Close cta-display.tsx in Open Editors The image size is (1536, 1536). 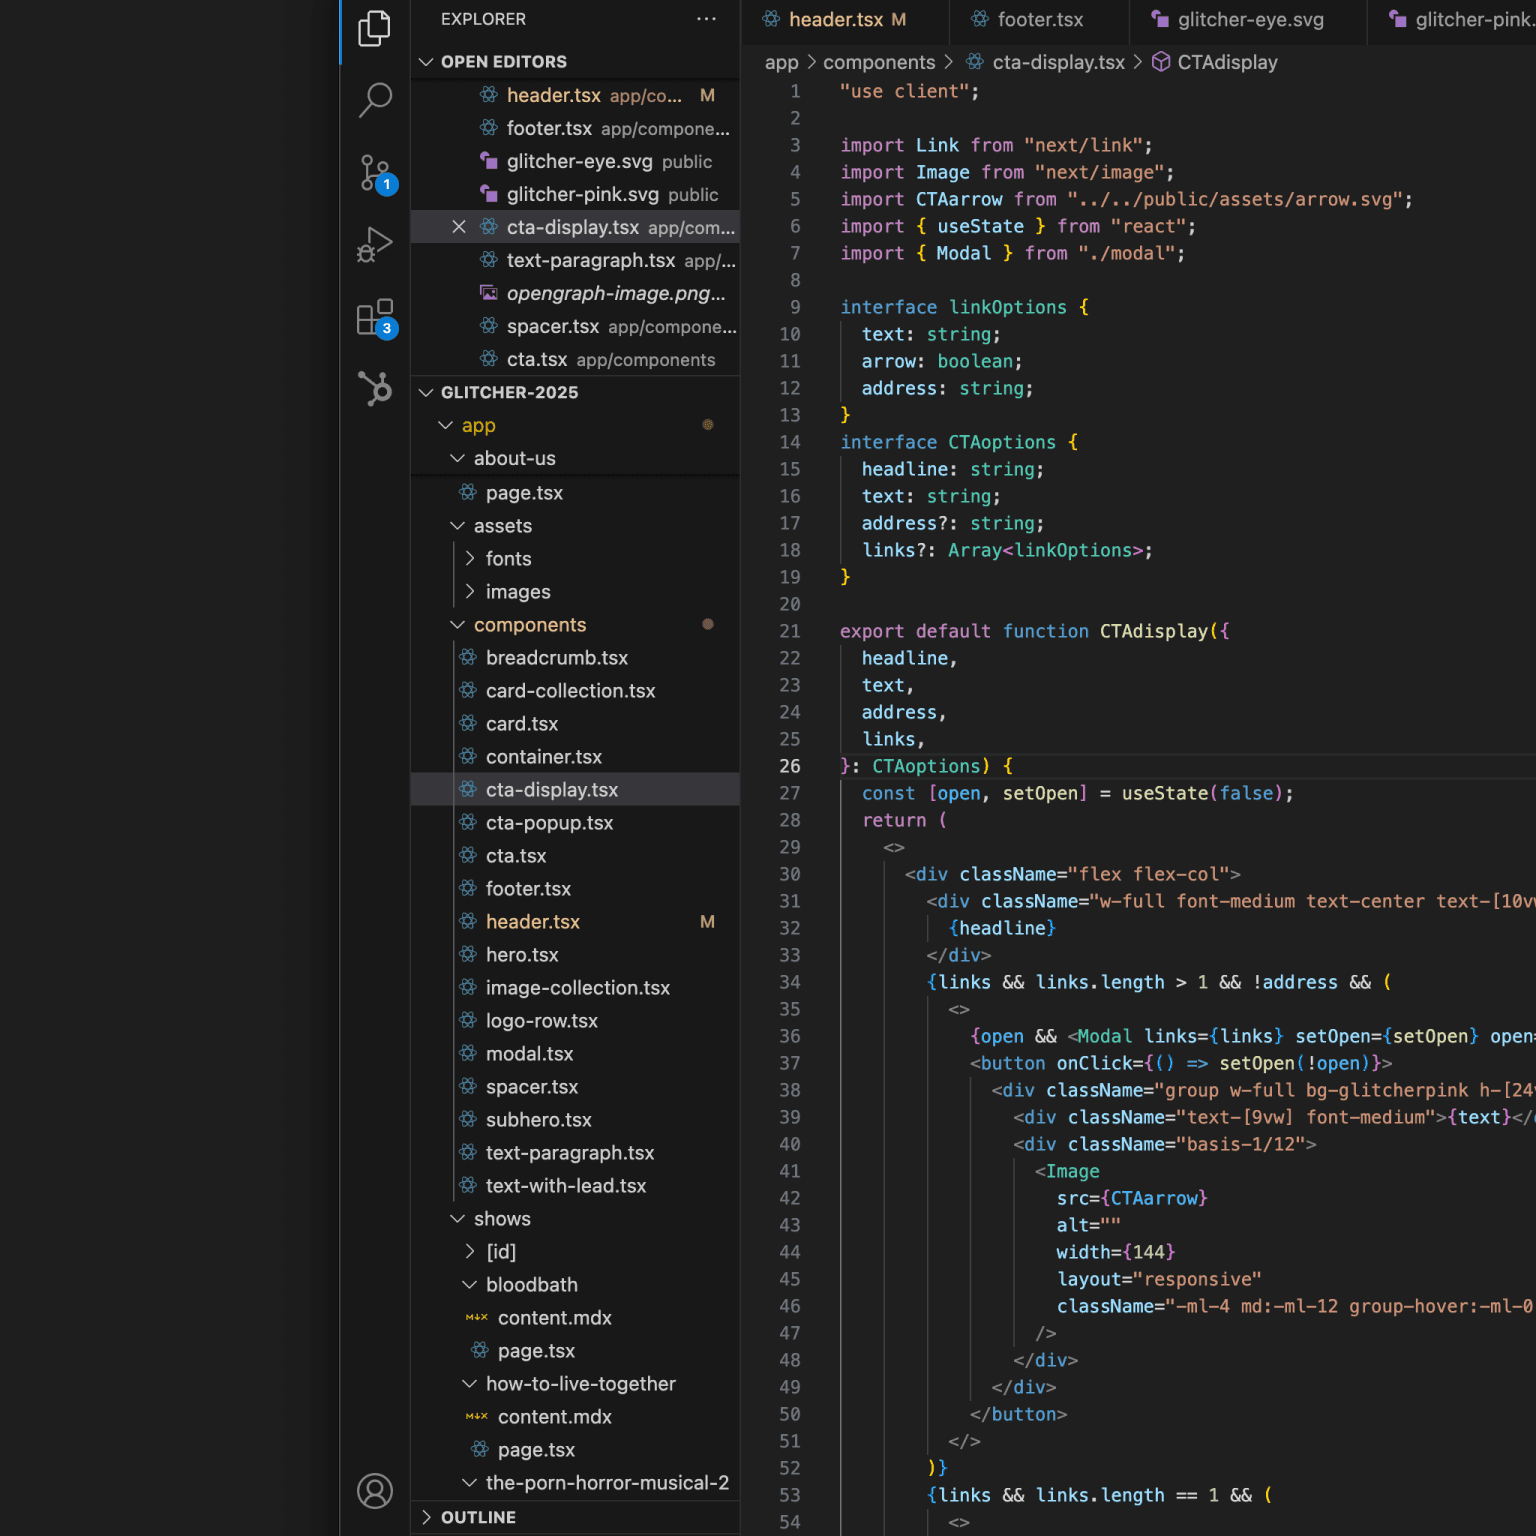point(459,227)
